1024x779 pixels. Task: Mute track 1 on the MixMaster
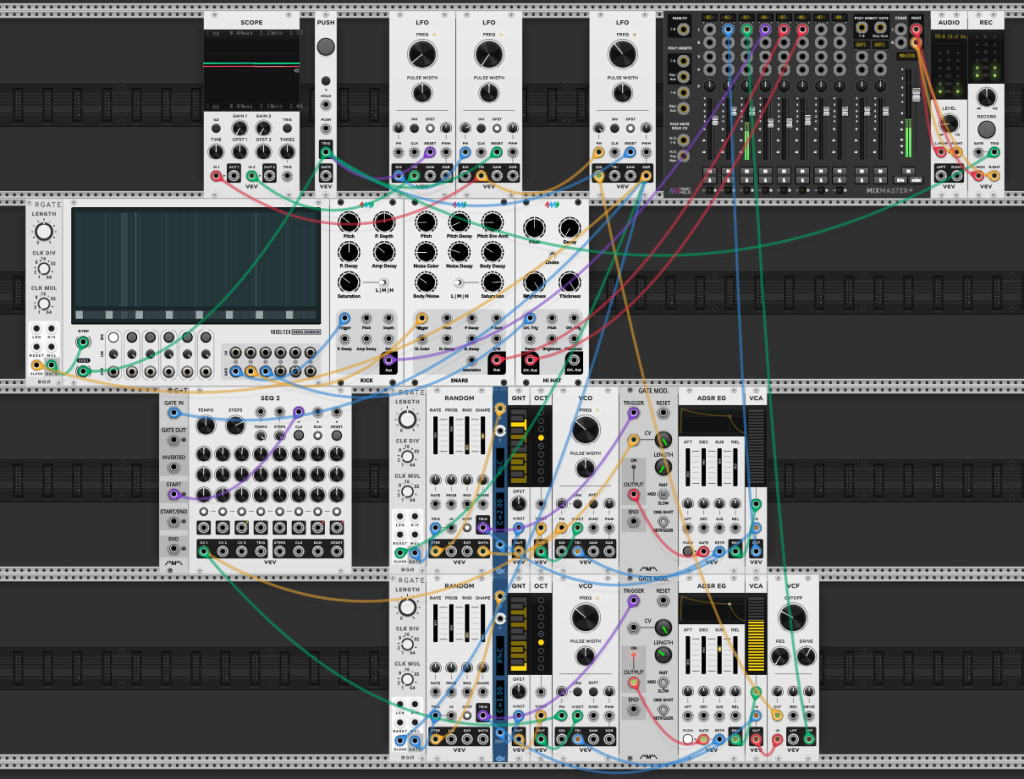tap(710, 172)
